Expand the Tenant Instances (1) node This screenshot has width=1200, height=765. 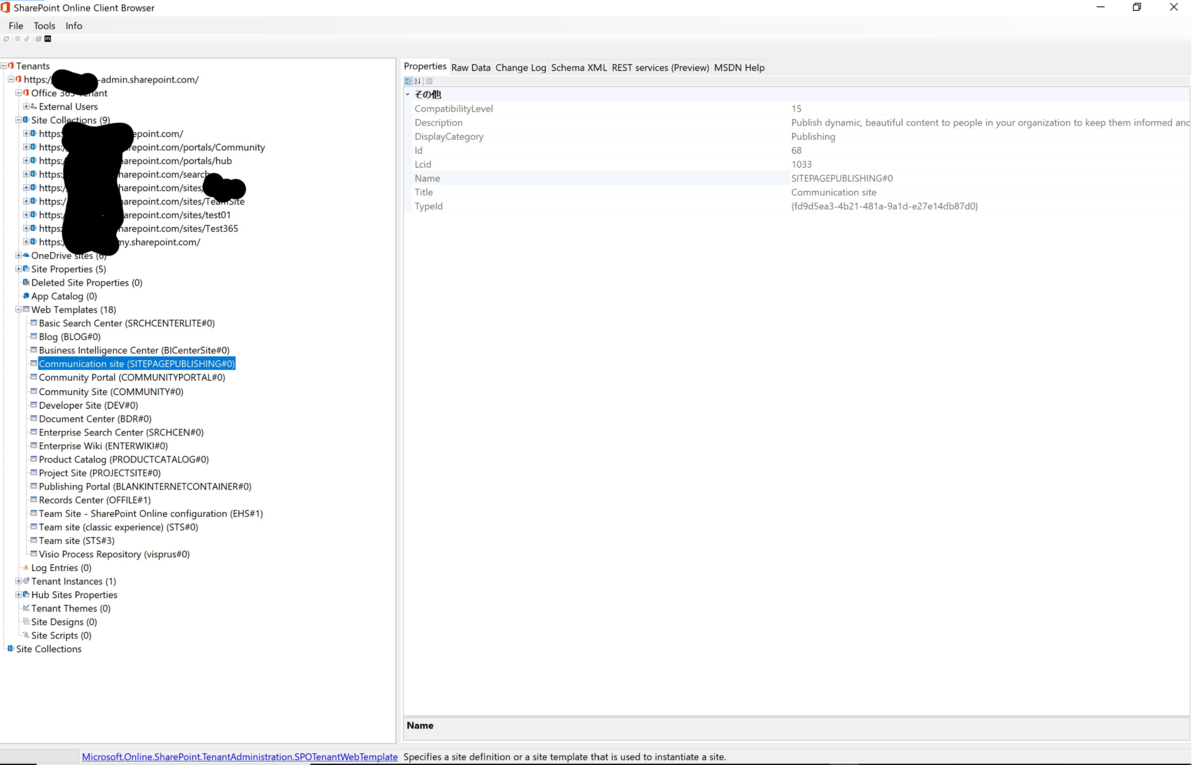pos(18,581)
